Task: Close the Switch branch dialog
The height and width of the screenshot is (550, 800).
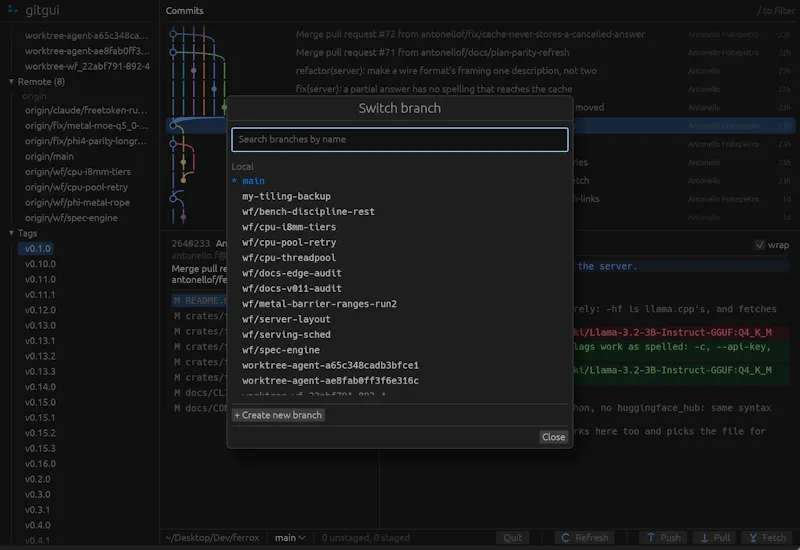Action: click(553, 437)
